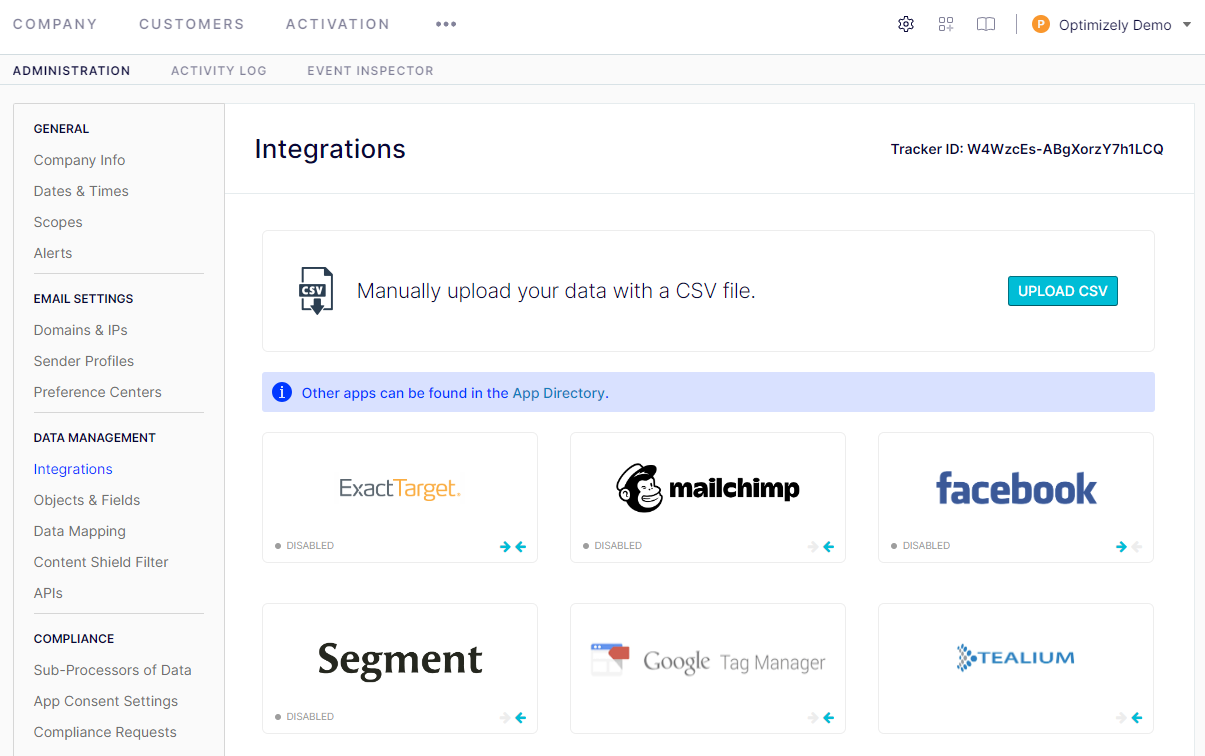Switch to the Activity Log tab
Screen dimensions: 1205x756
[x=219, y=71]
